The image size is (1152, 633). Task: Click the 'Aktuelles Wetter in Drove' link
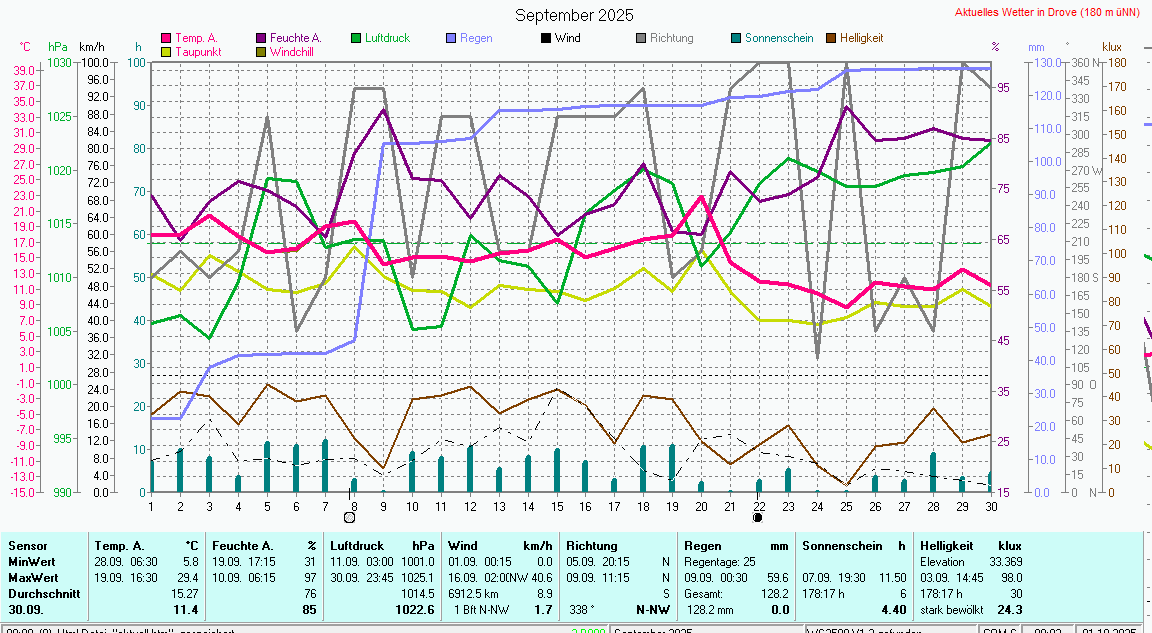pos(1049,13)
